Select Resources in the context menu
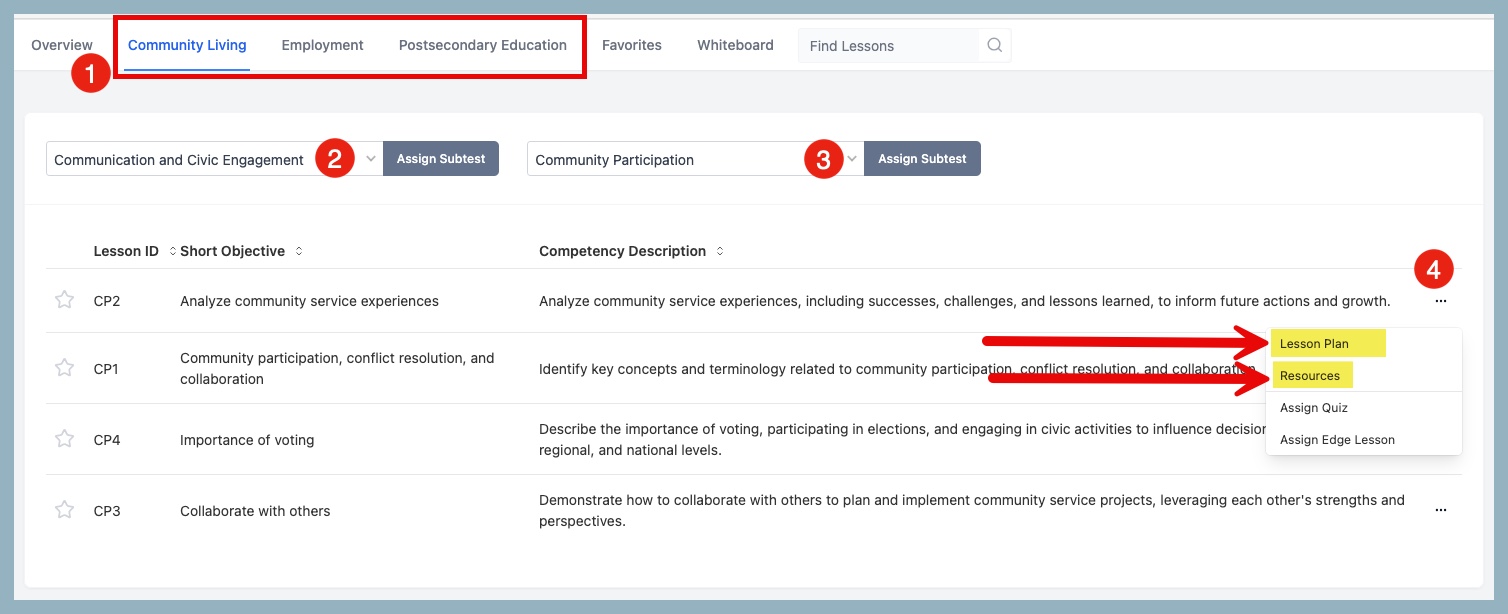This screenshot has height=614, width=1508. click(x=1309, y=376)
